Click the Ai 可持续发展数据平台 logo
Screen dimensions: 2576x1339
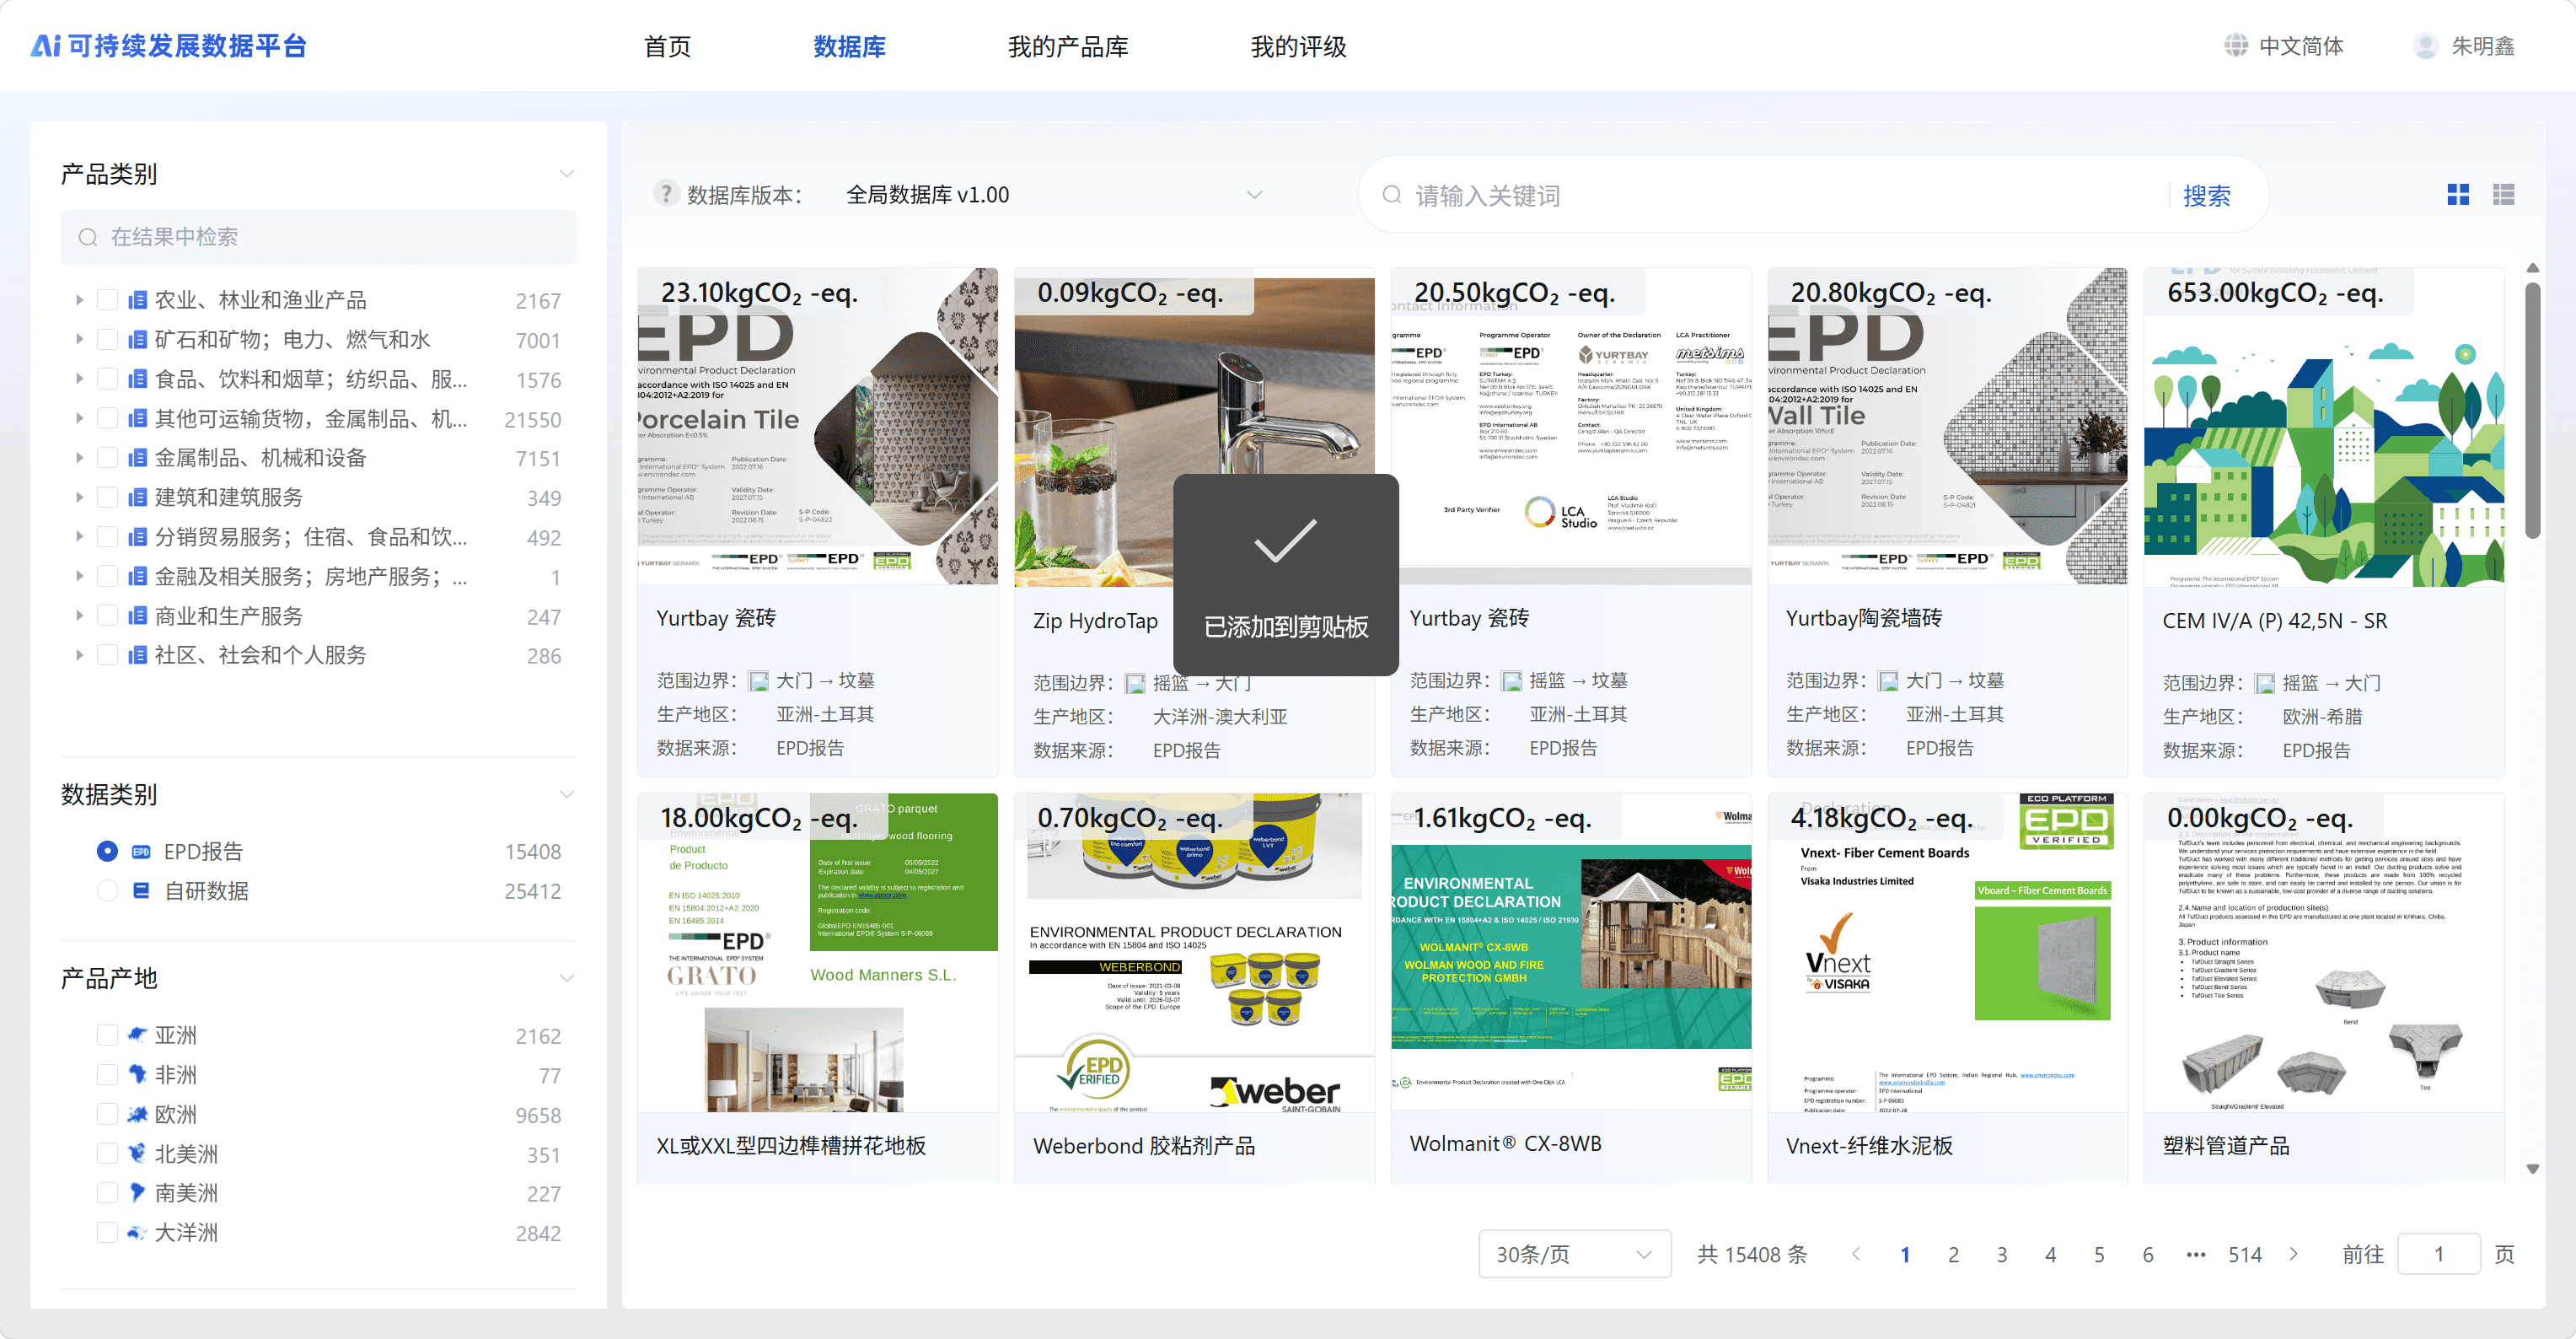coord(168,46)
